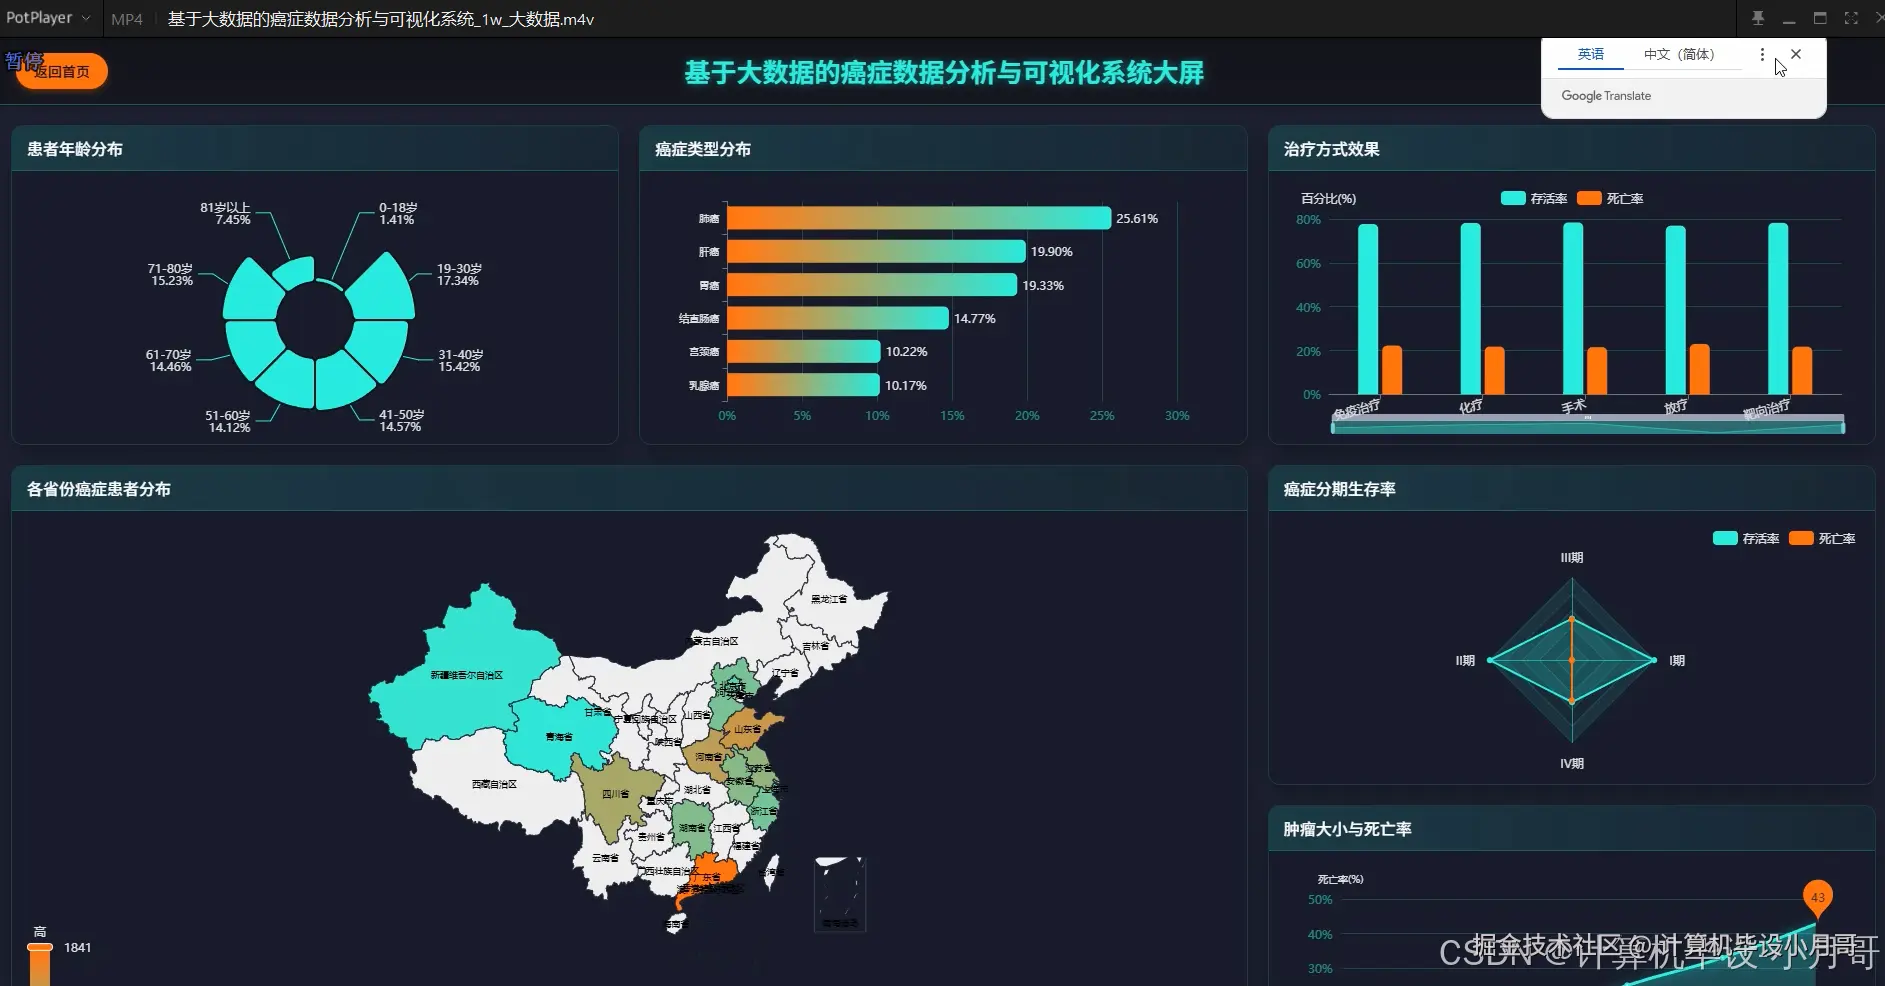Select 山东省 on the map

tap(750, 728)
